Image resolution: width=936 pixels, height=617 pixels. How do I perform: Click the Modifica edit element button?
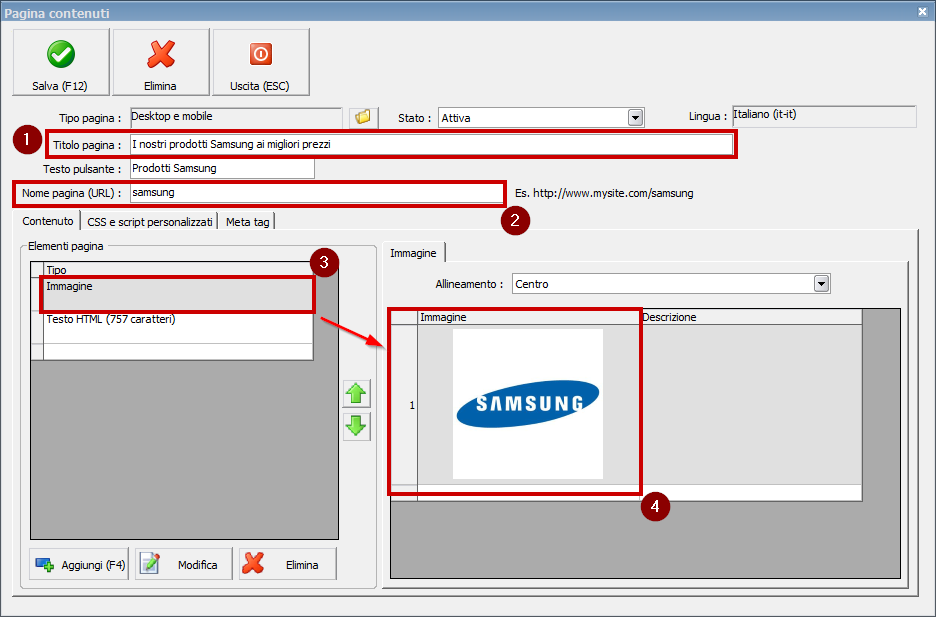[x=183, y=564]
